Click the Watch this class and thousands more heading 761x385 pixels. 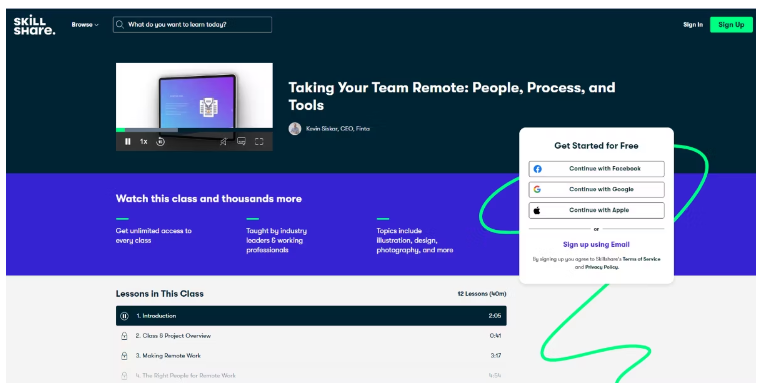209,199
